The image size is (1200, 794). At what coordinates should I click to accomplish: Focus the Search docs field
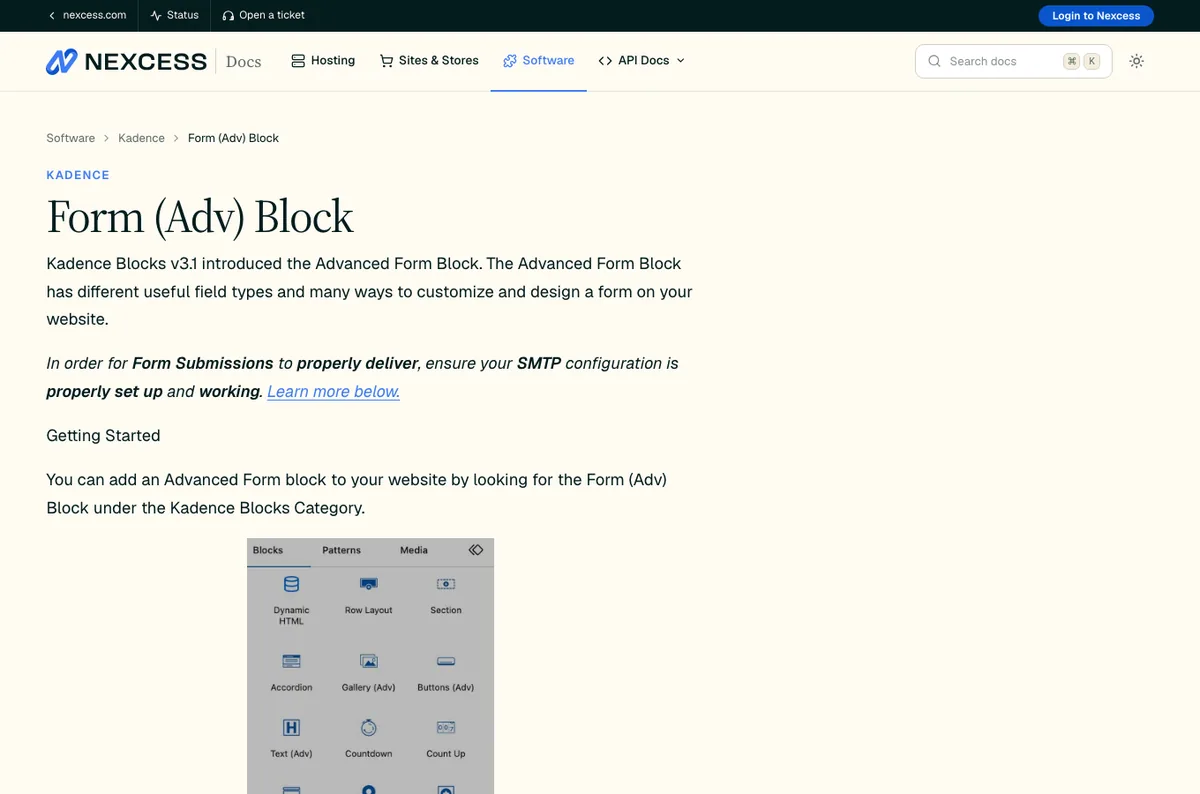point(1013,61)
